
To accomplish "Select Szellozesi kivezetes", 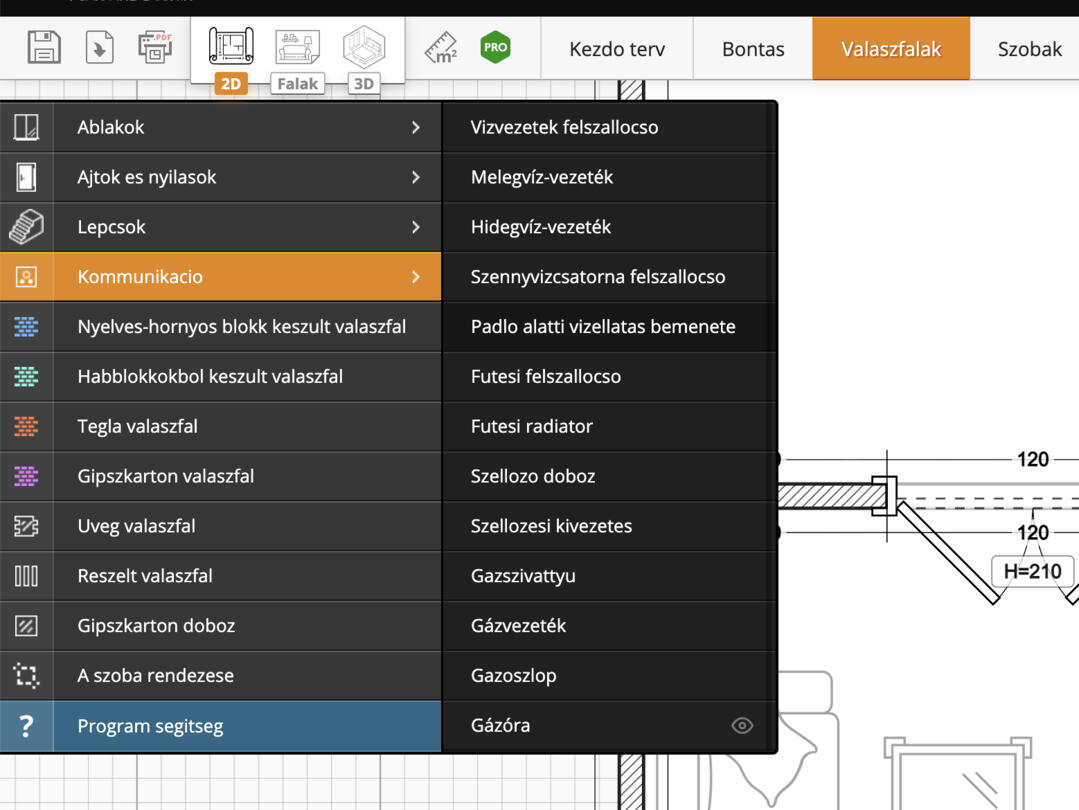I will pos(610,526).
